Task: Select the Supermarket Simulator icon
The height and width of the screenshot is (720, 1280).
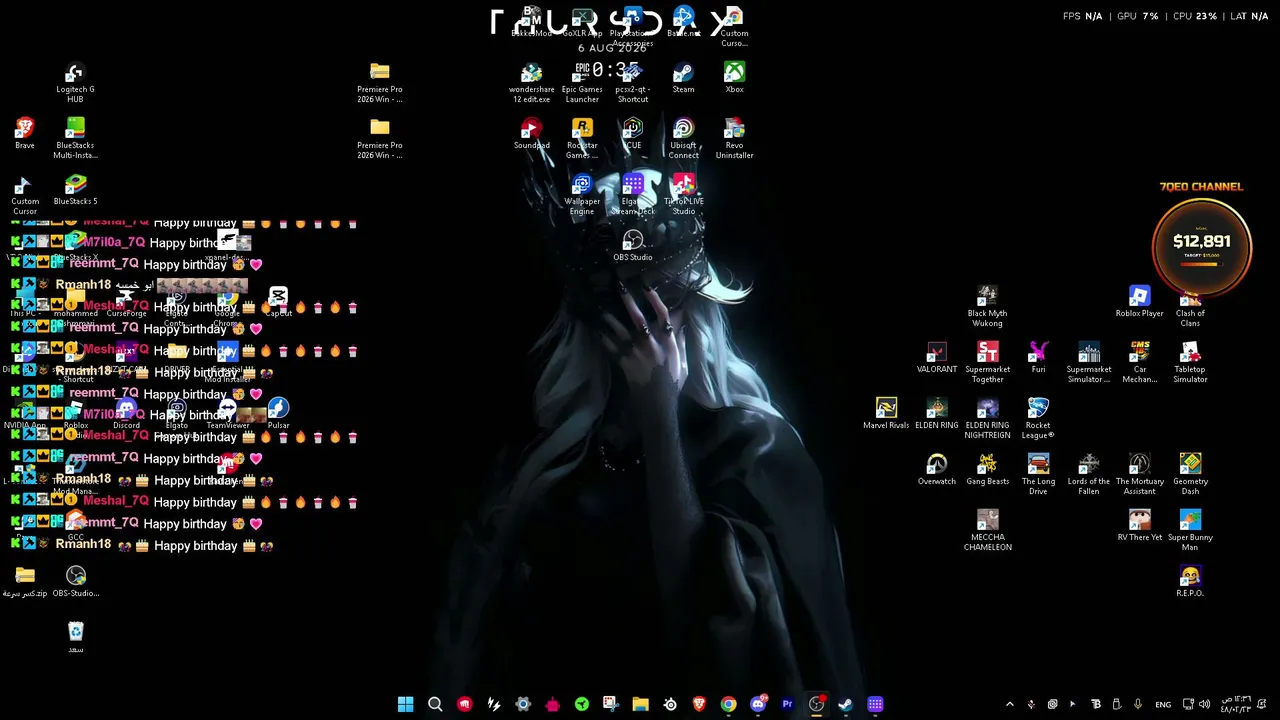Action: tap(1089, 363)
